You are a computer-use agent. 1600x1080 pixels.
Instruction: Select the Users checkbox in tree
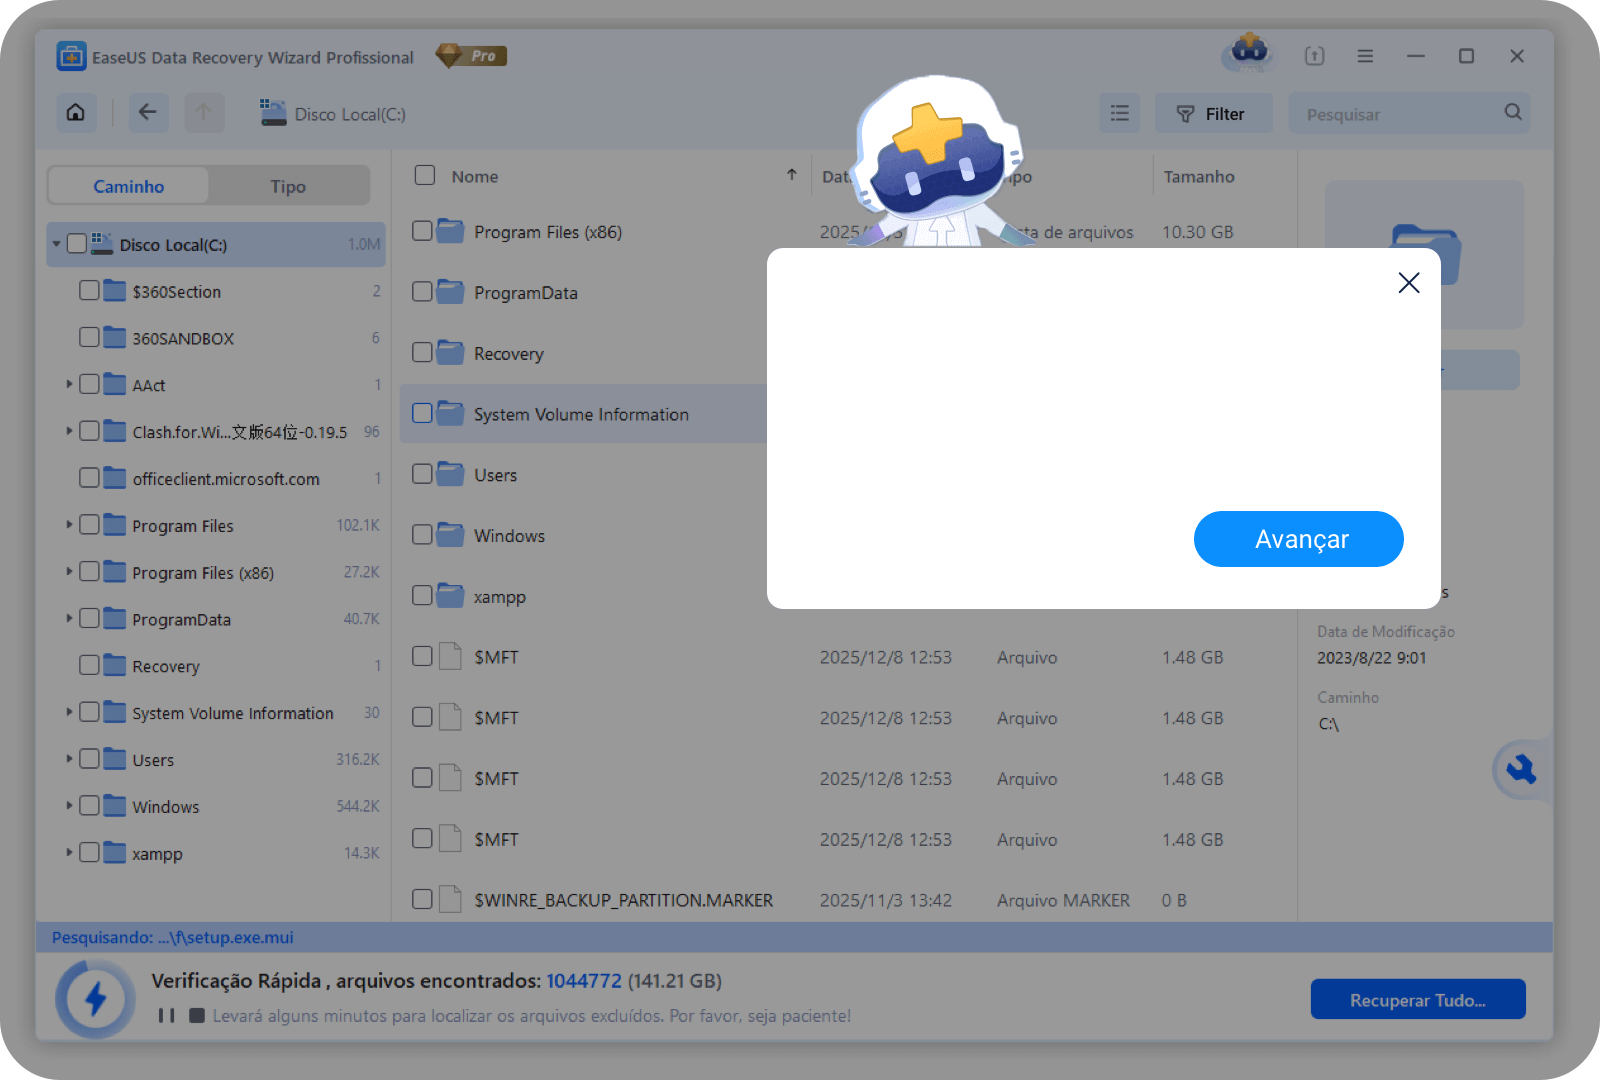tap(90, 760)
